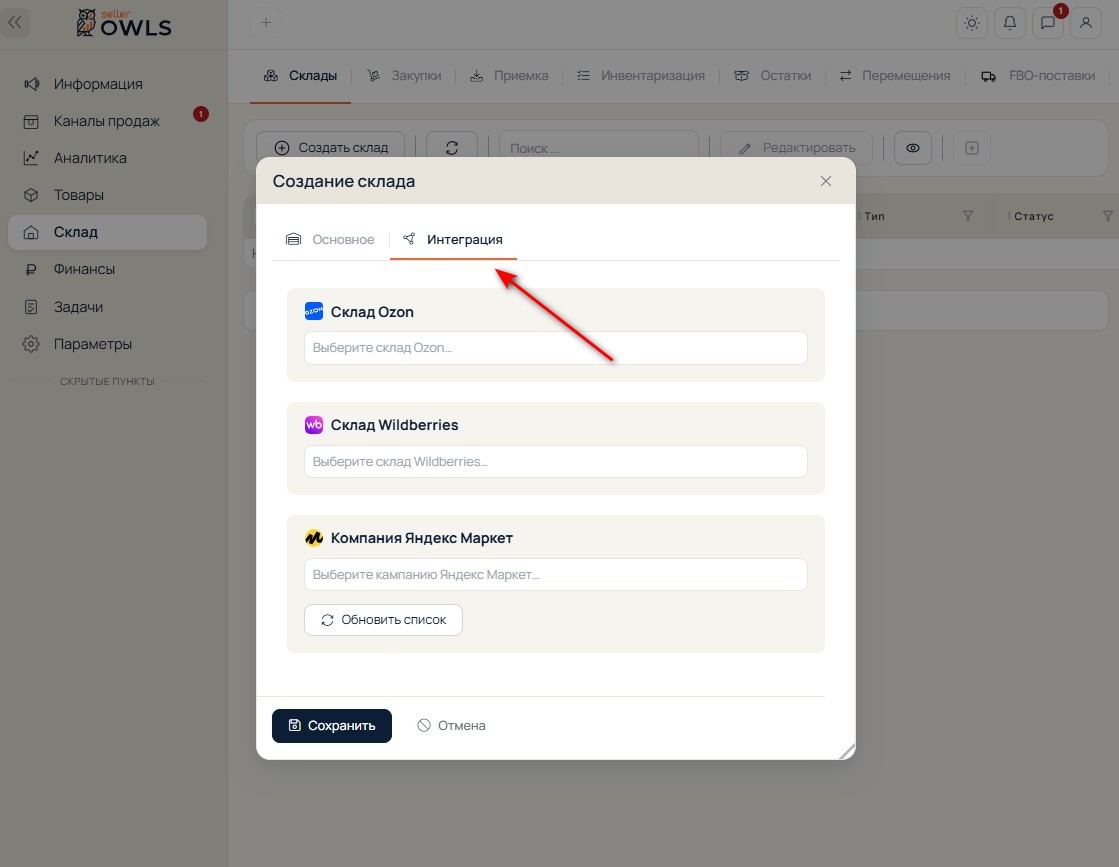This screenshot has width=1119, height=867.
Task: Click the plus tab icon in header
Action: coord(265,23)
